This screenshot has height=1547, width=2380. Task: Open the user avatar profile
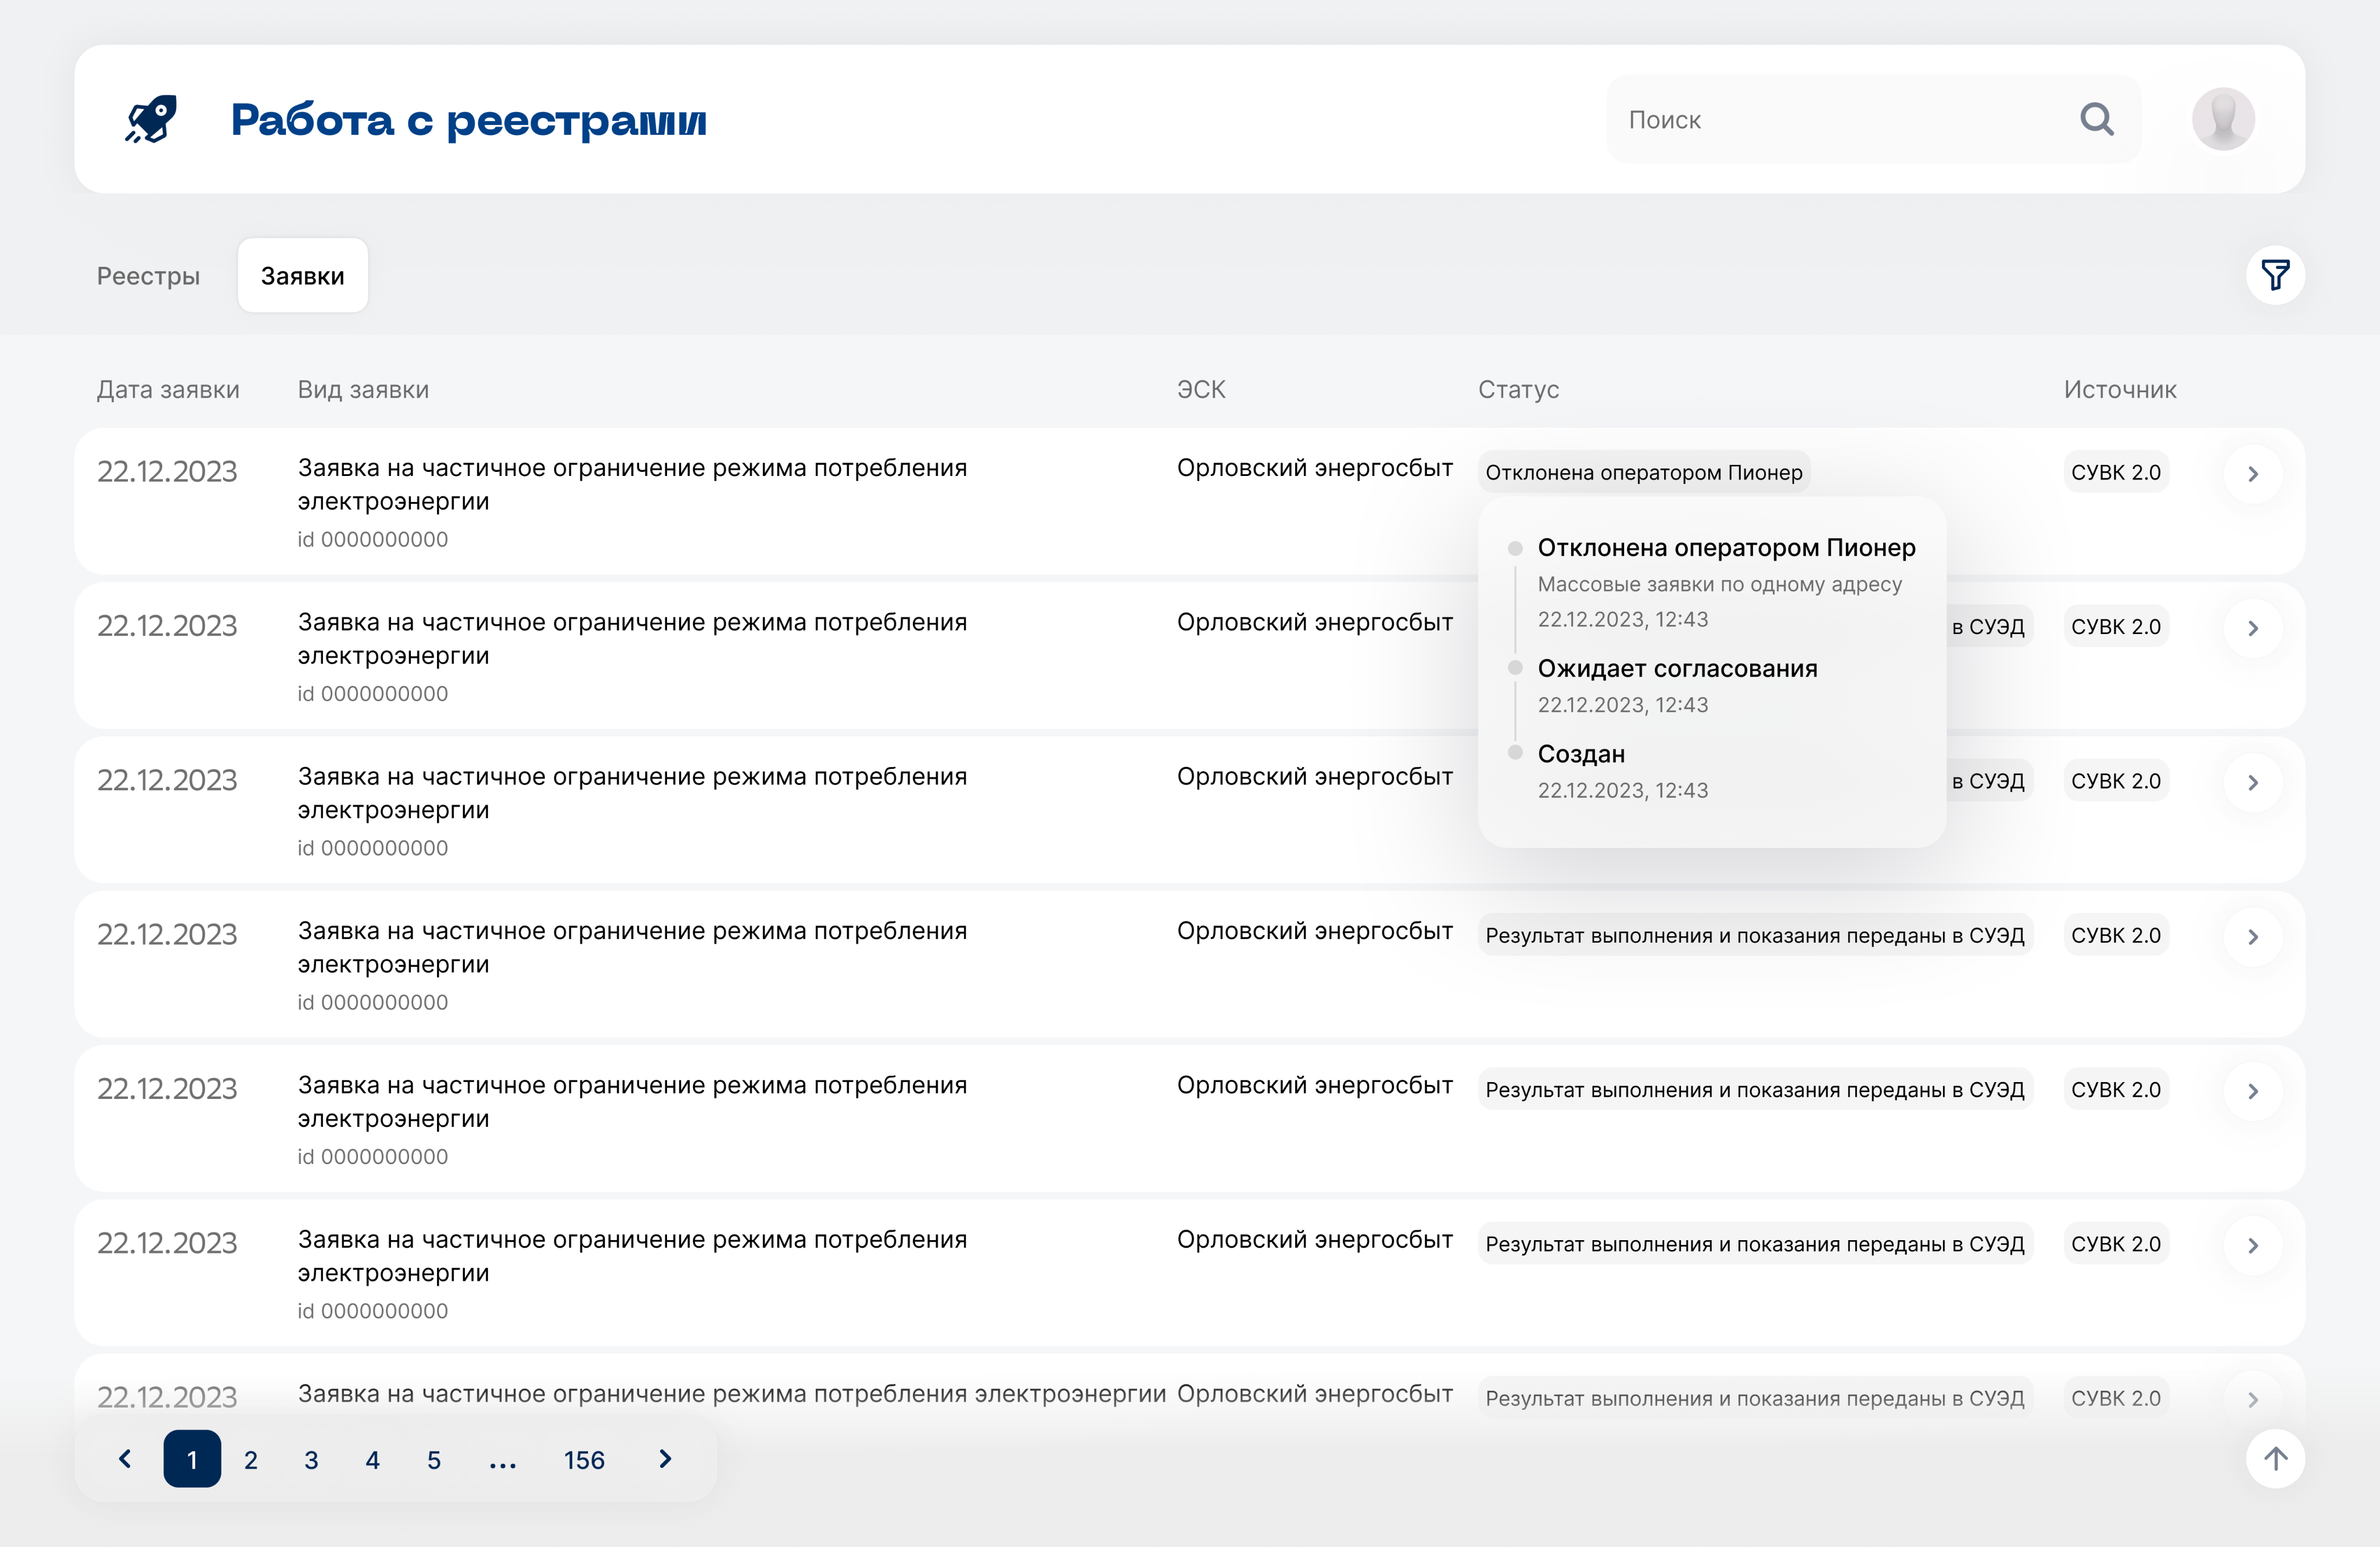click(x=2222, y=119)
